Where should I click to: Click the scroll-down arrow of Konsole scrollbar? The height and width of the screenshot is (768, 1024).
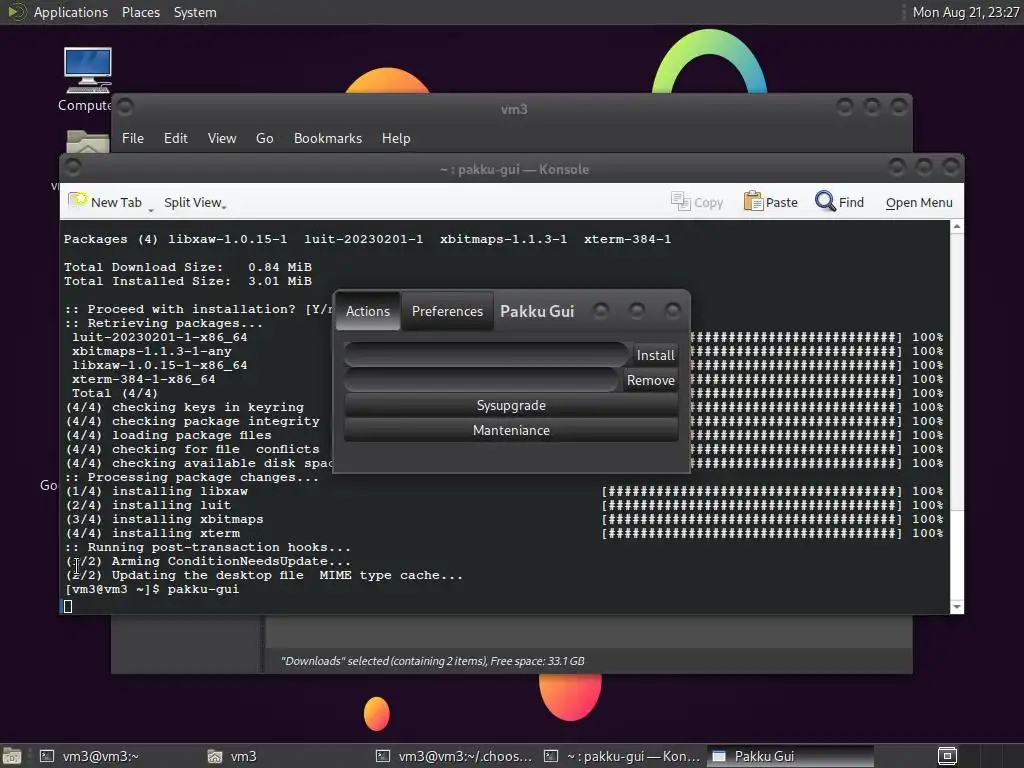pos(957,607)
